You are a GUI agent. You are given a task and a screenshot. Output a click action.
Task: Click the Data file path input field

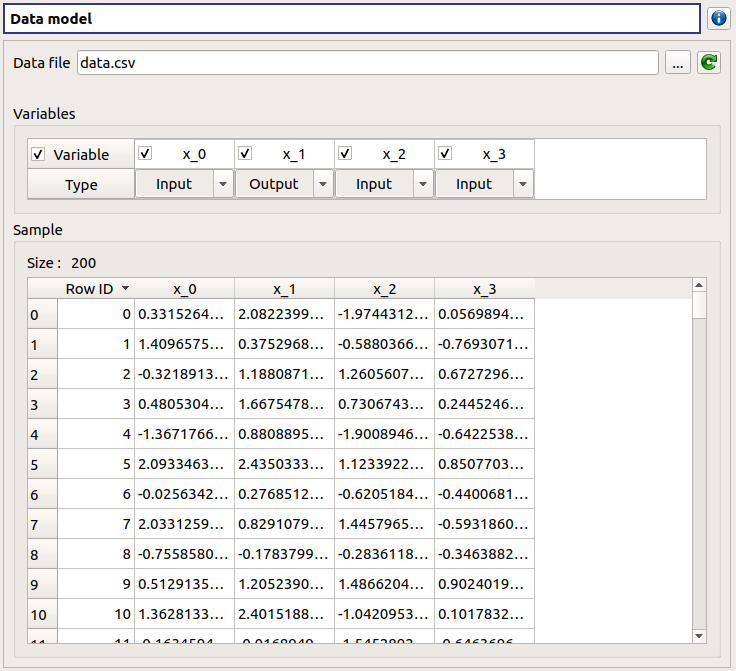pos(366,63)
